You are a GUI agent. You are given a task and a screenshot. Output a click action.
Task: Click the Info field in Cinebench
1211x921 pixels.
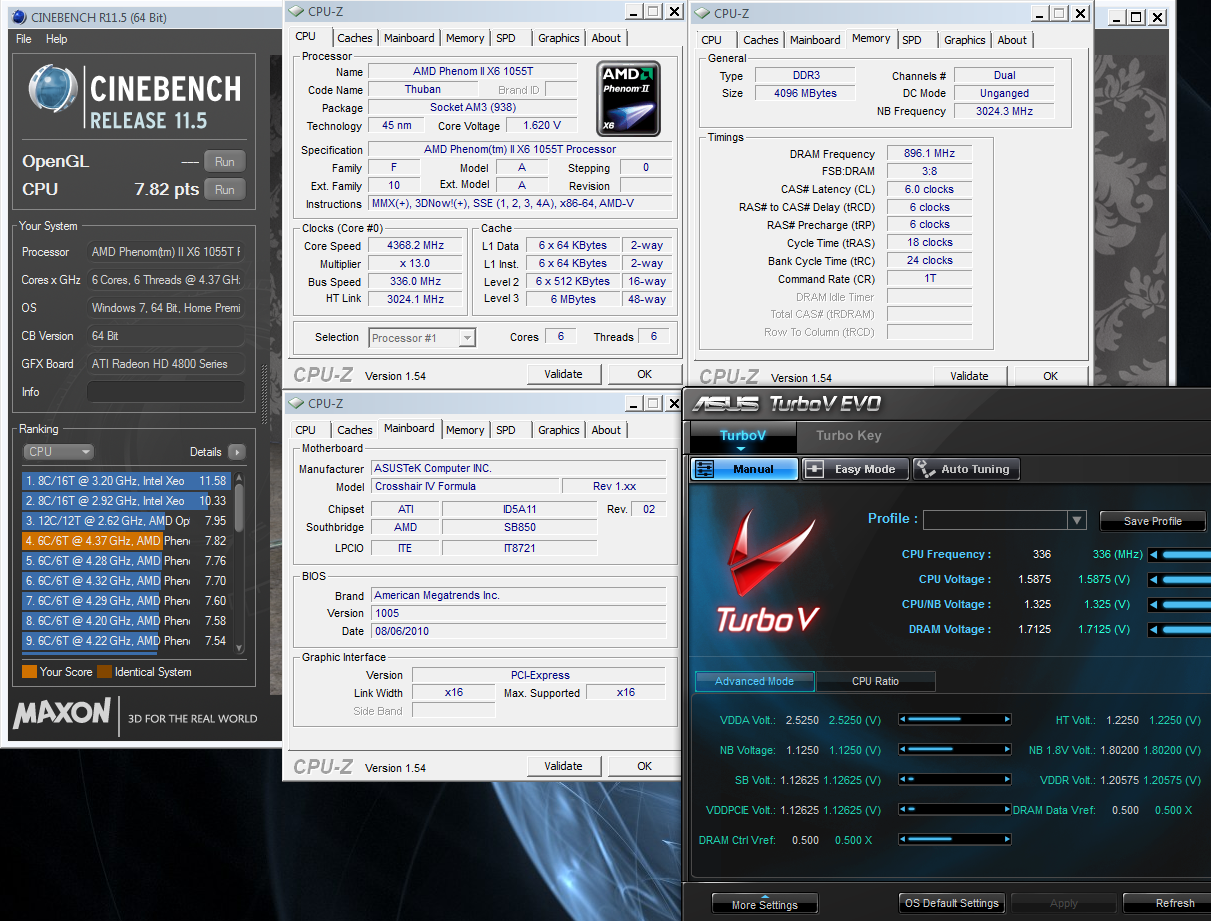pyautogui.click(x=166, y=392)
